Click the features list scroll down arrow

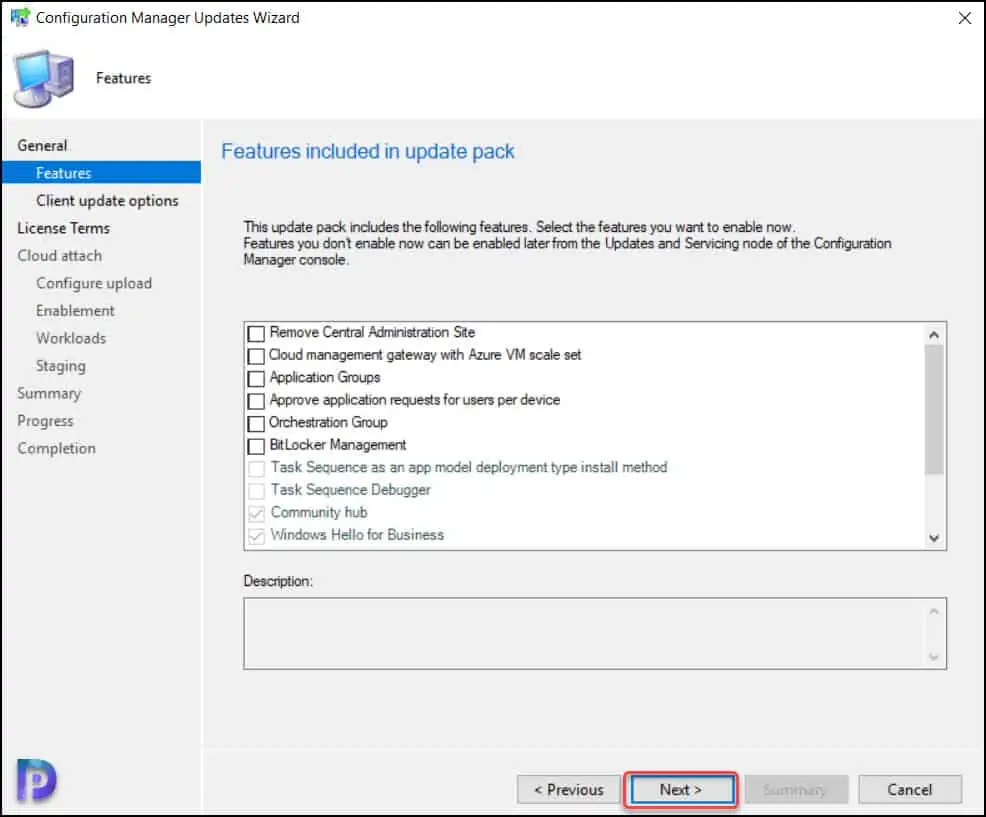tap(934, 538)
